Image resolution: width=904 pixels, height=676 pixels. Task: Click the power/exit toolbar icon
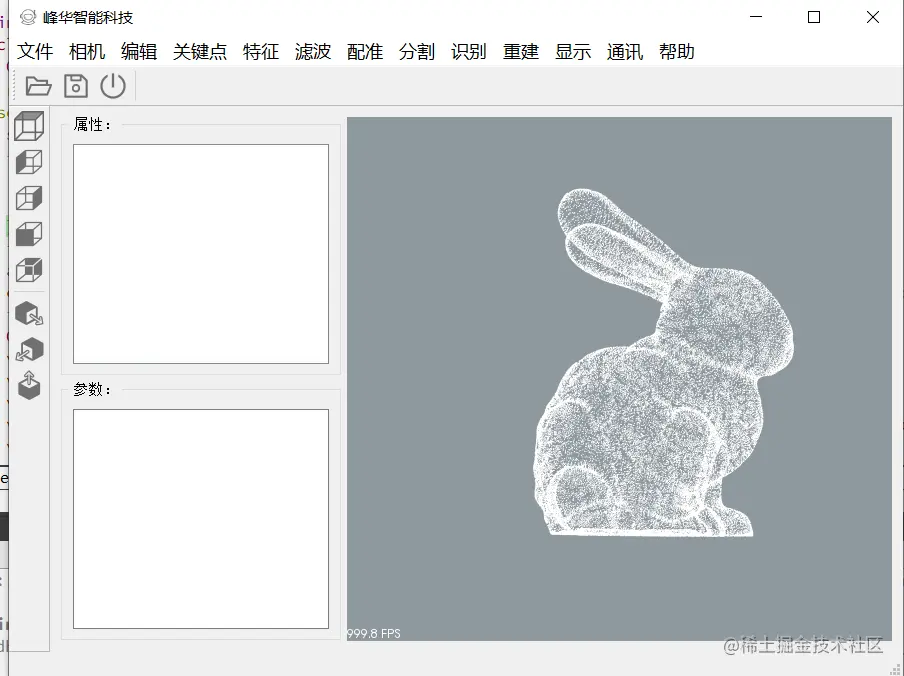(x=112, y=86)
